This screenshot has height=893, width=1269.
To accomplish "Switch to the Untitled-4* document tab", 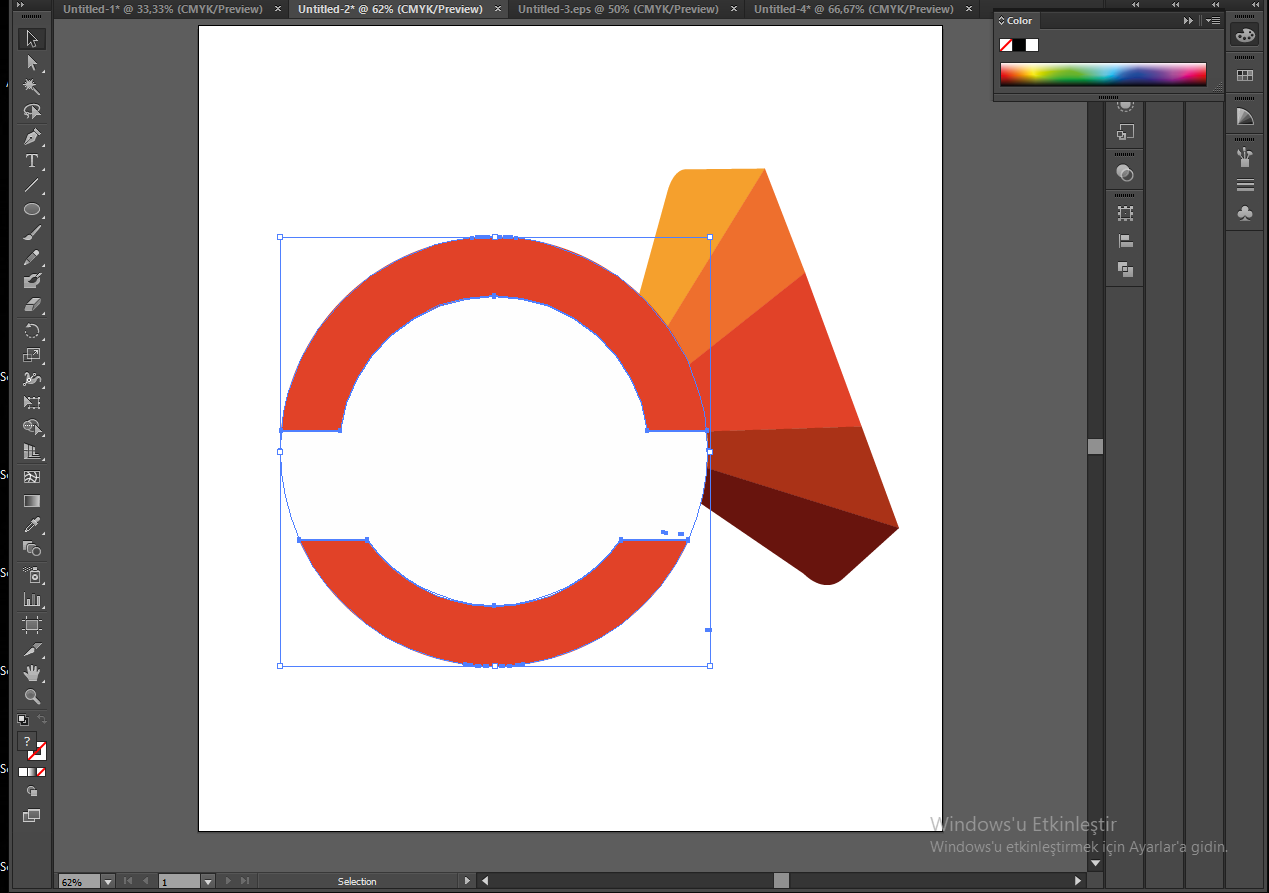I will pyautogui.click(x=854, y=9).
